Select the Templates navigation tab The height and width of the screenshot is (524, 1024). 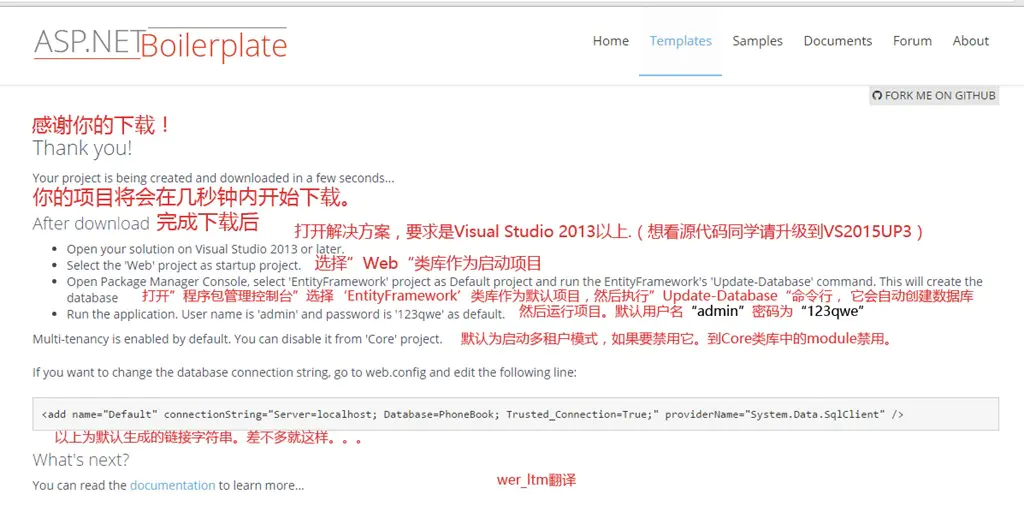click(680, 41)
